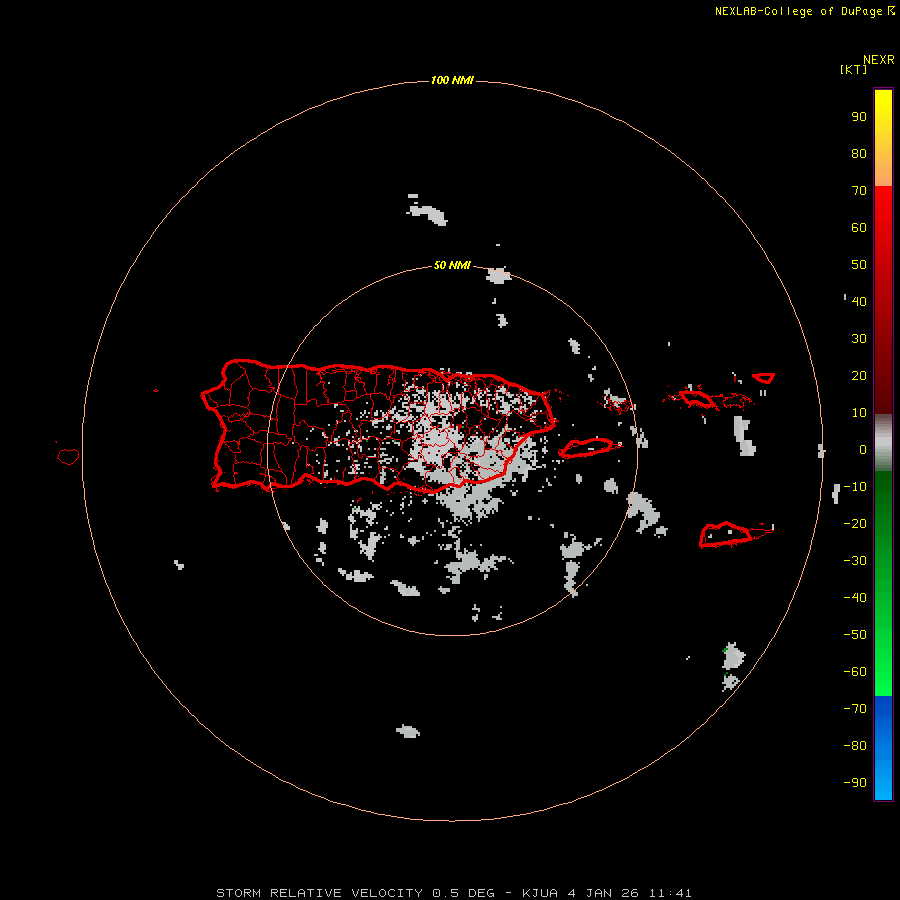
Task: Click the gray radar echo nearest the bottom caption
Action: click(x=408, y=731)
